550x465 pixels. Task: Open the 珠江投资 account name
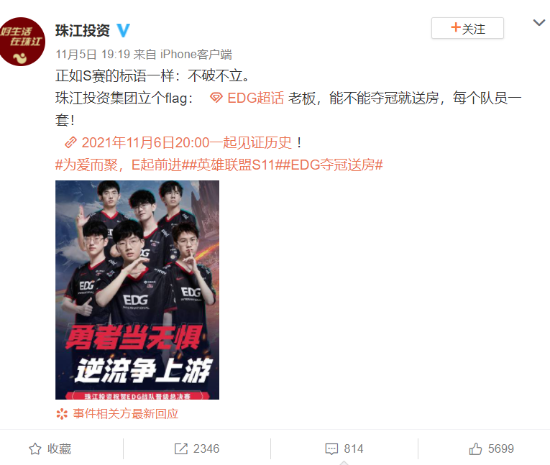pos(82,31)
